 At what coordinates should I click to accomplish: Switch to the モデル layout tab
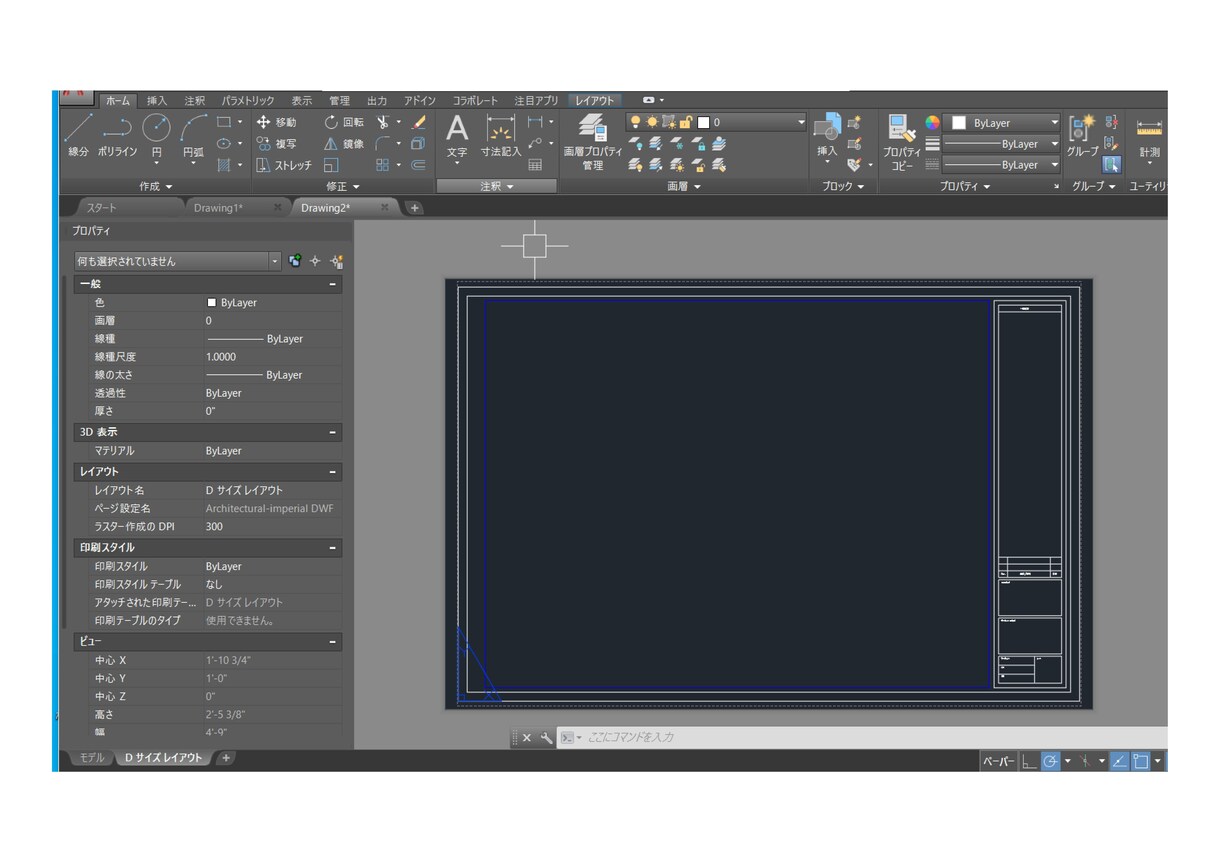coord(91,758)
